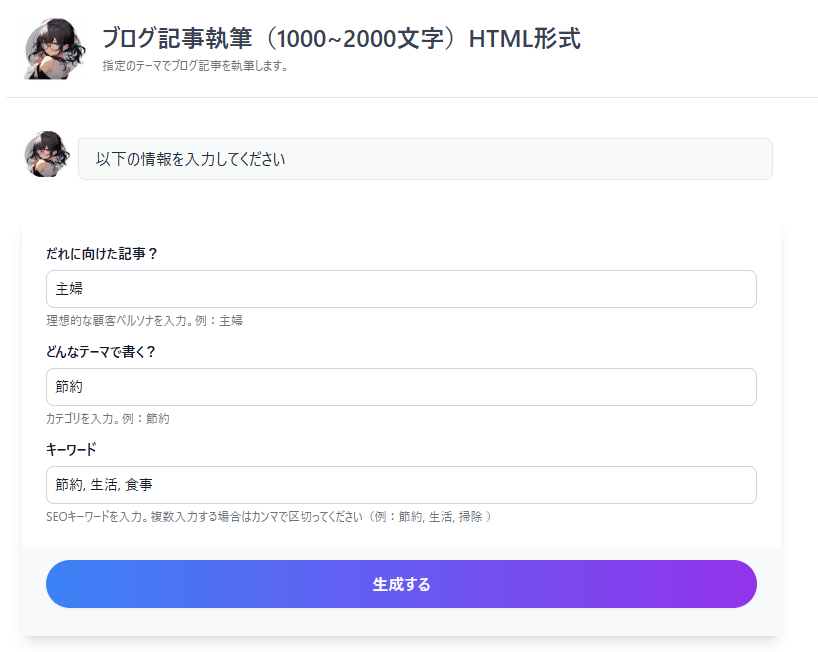Click the small avatar beside the chat message
Viewport: 818px width, 652px height.
tap(47, 154)
